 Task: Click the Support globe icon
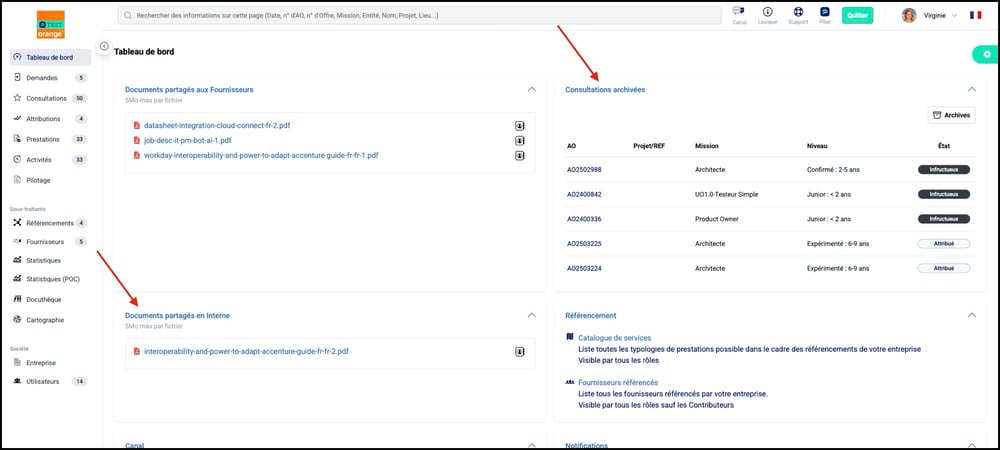[798, 12]
